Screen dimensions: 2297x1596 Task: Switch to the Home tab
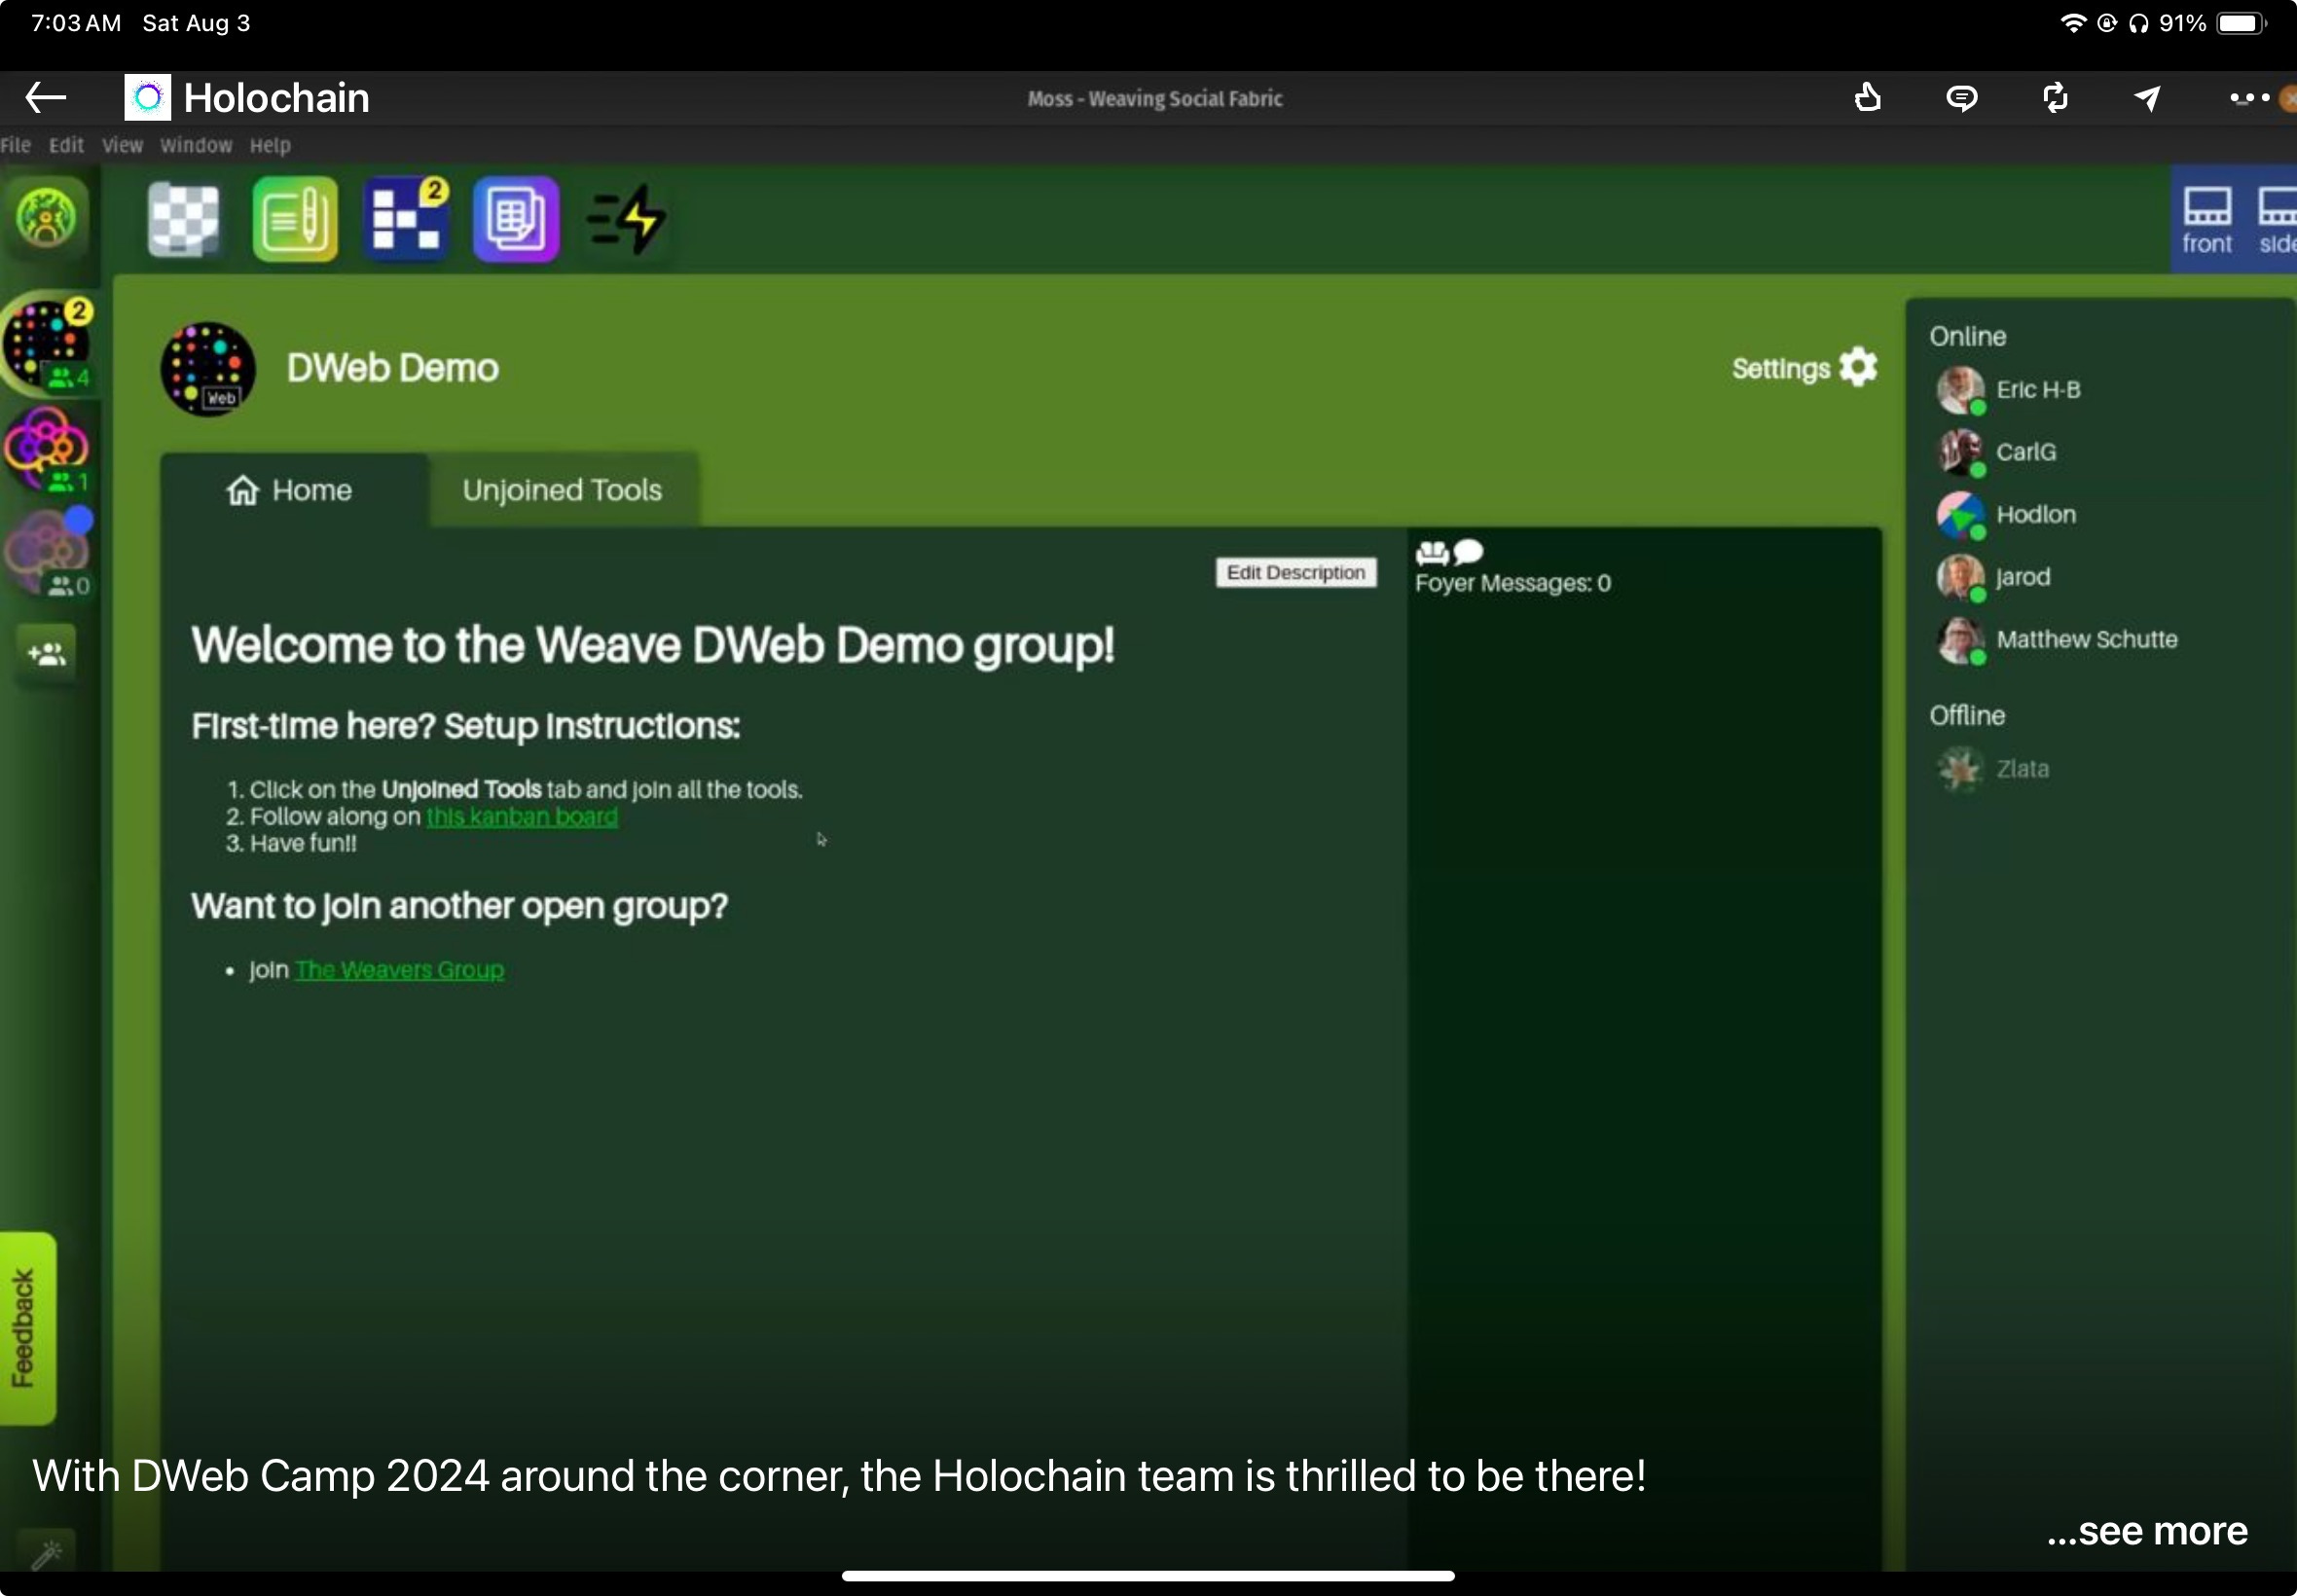(294, 490)
